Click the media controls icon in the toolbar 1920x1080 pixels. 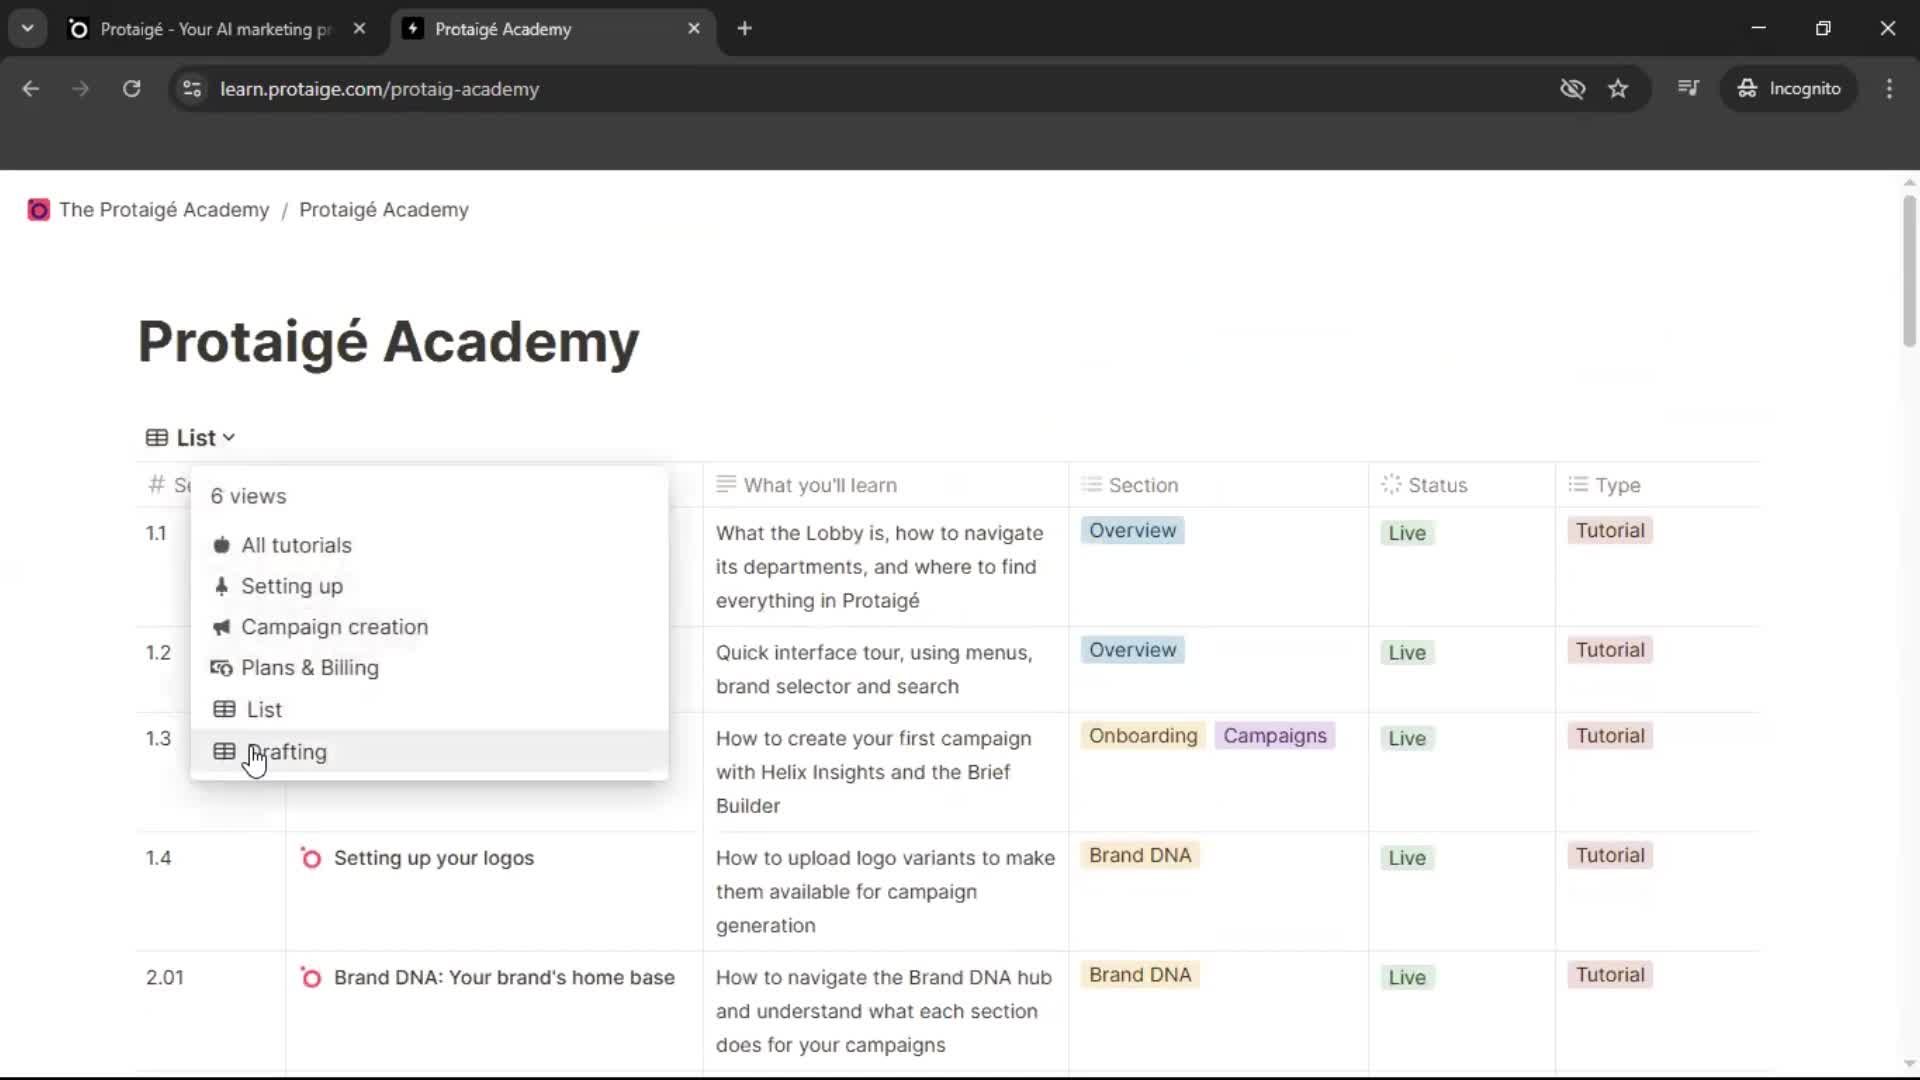point(1689,88)
